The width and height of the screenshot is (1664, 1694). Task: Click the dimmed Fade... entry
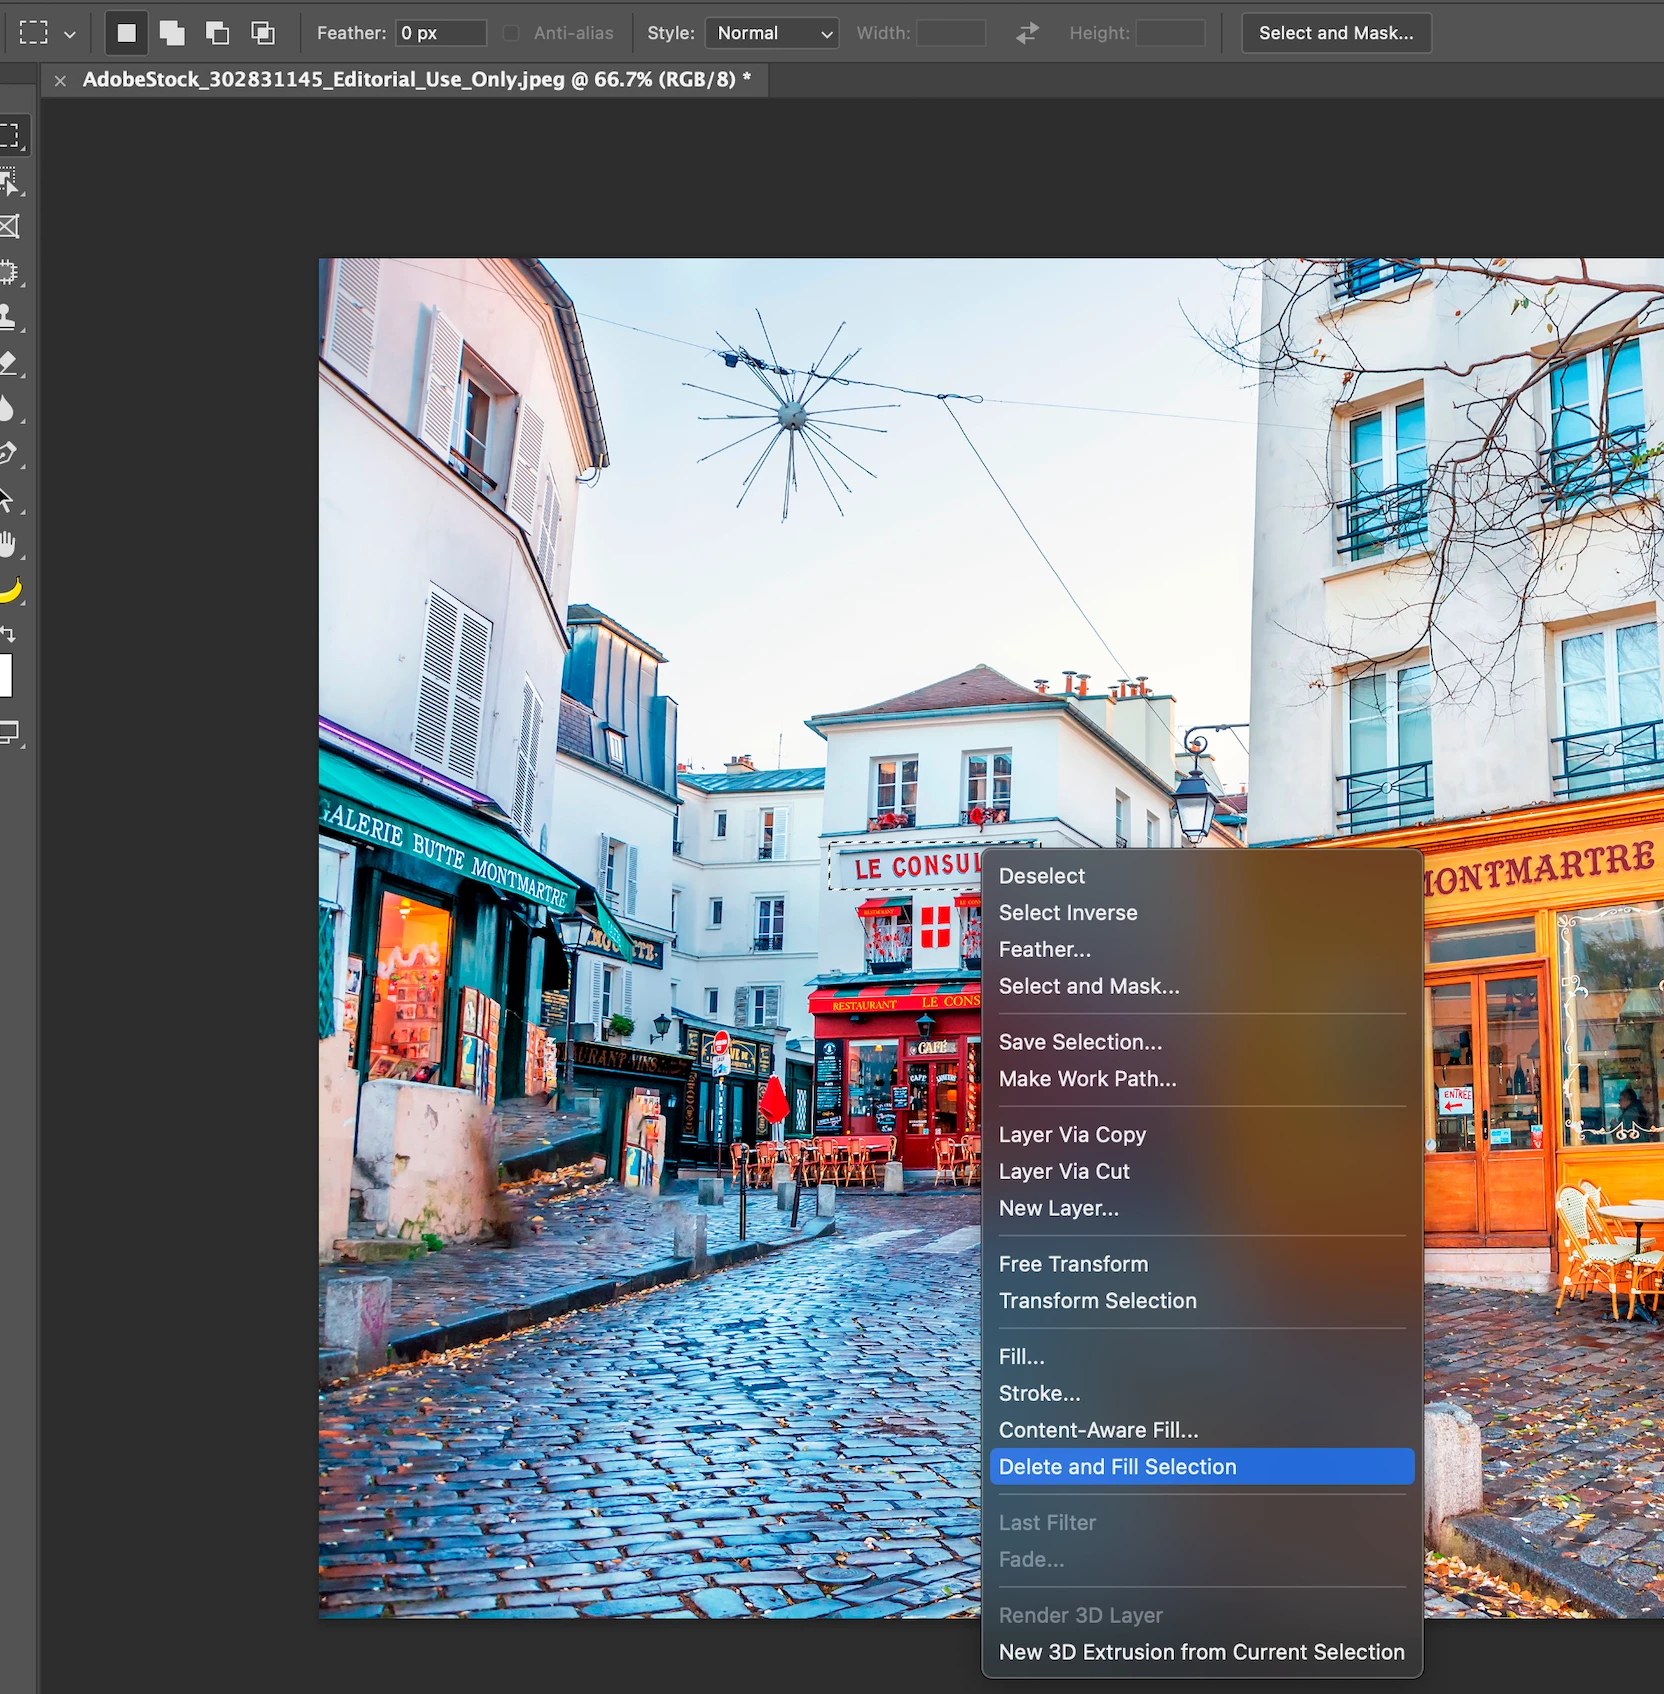(x=1202, y=1560)
